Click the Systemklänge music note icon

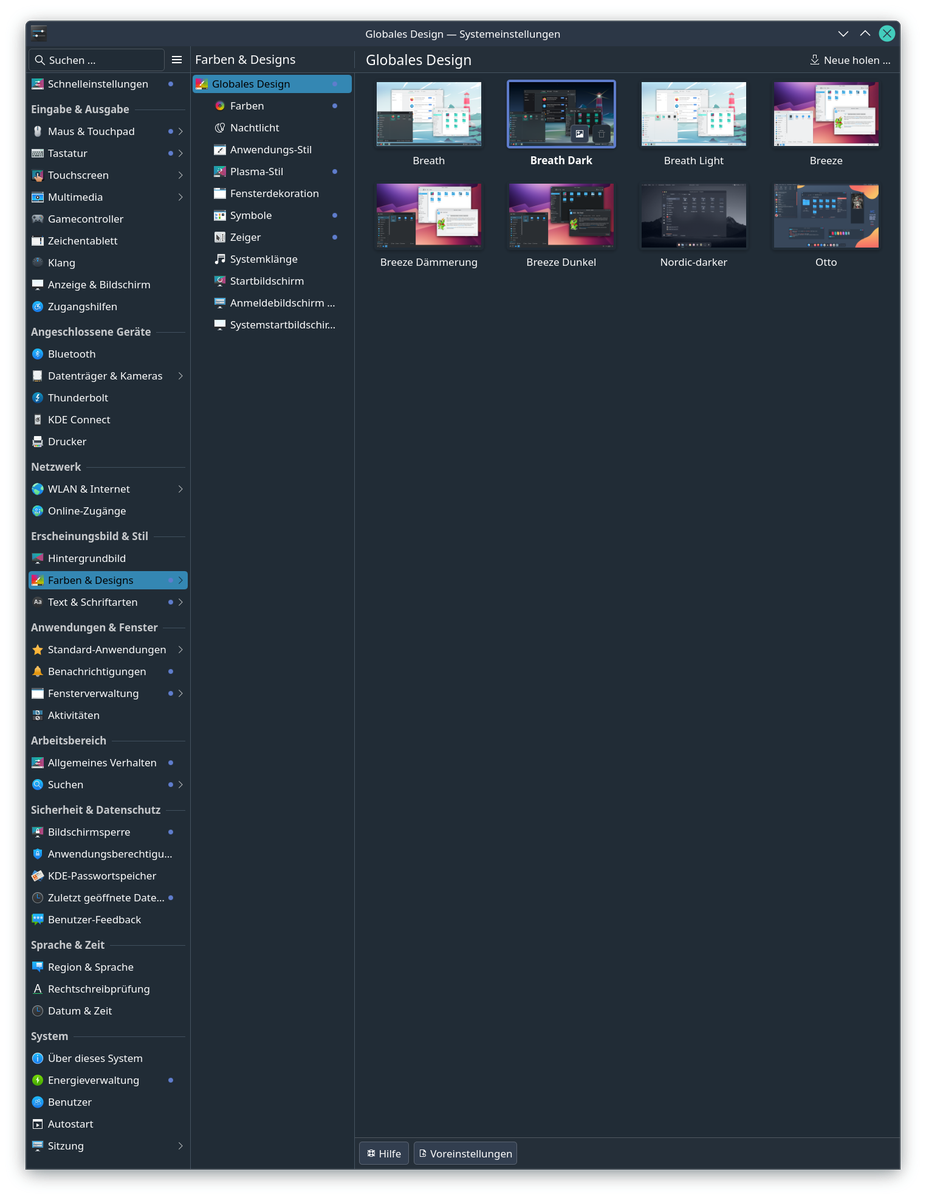[x=220, y=259]
